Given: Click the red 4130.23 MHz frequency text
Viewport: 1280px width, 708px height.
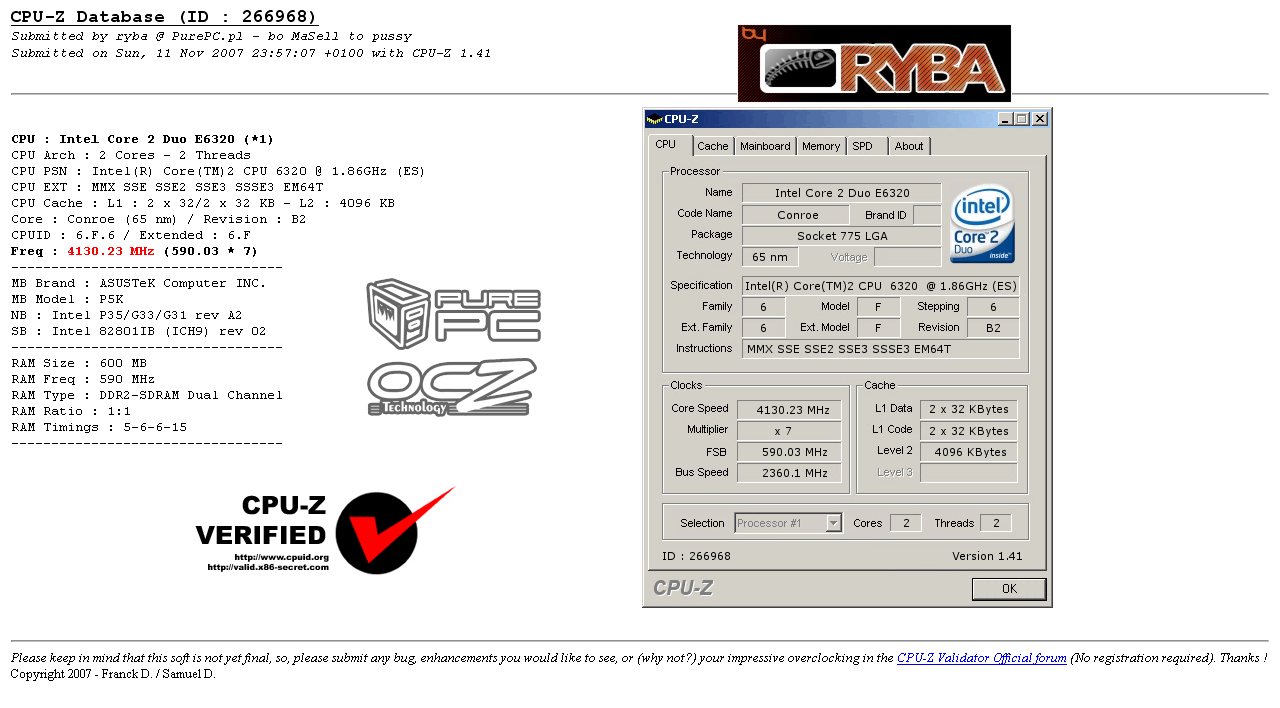Looking at the screenshot, I should 111,251.
